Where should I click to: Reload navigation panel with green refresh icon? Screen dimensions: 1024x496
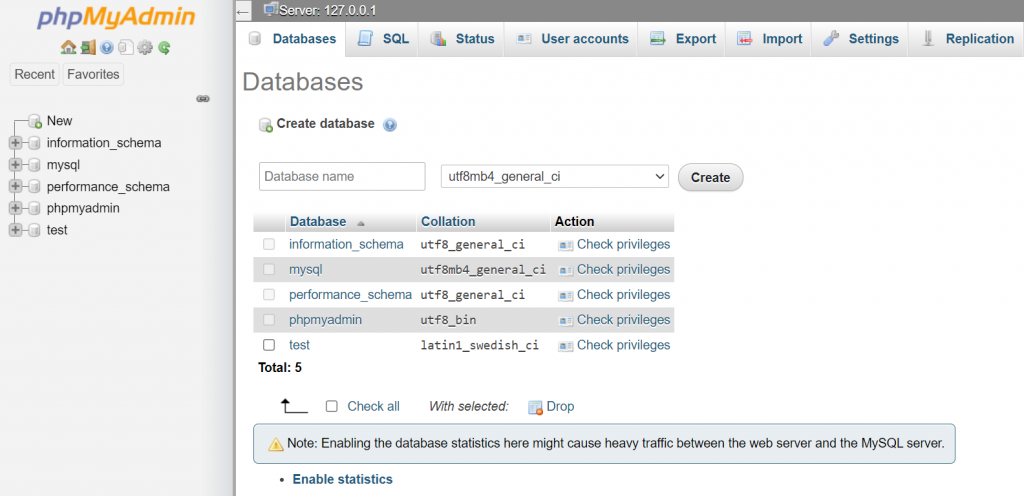(164, 47)
